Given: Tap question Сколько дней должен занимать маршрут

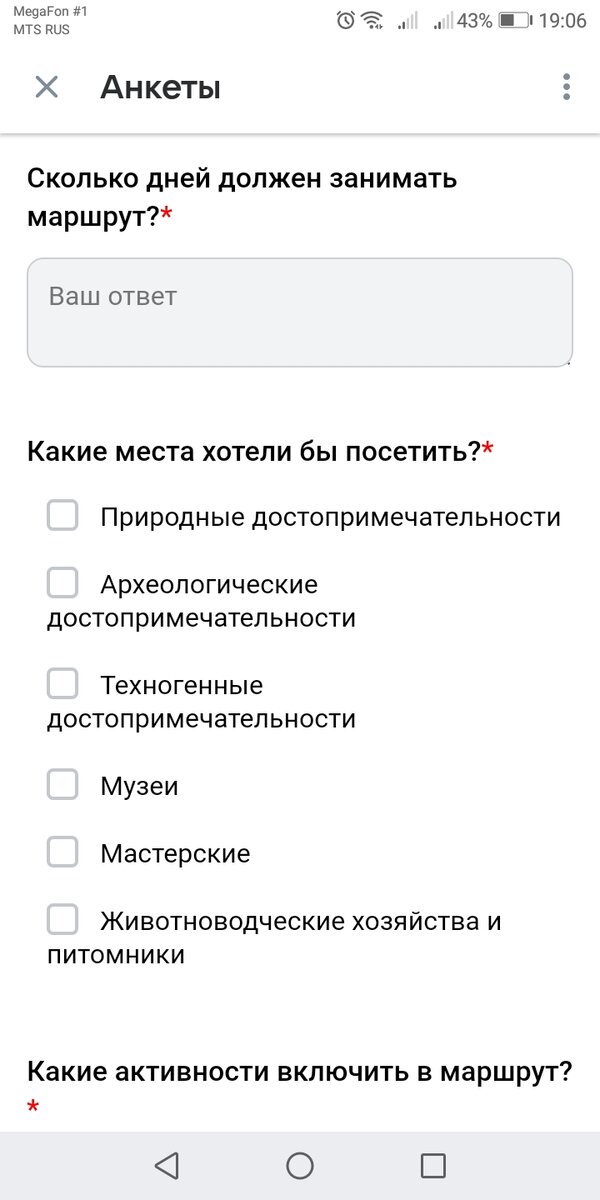Looking at the screenshot, I should click(x=242, y=196).
